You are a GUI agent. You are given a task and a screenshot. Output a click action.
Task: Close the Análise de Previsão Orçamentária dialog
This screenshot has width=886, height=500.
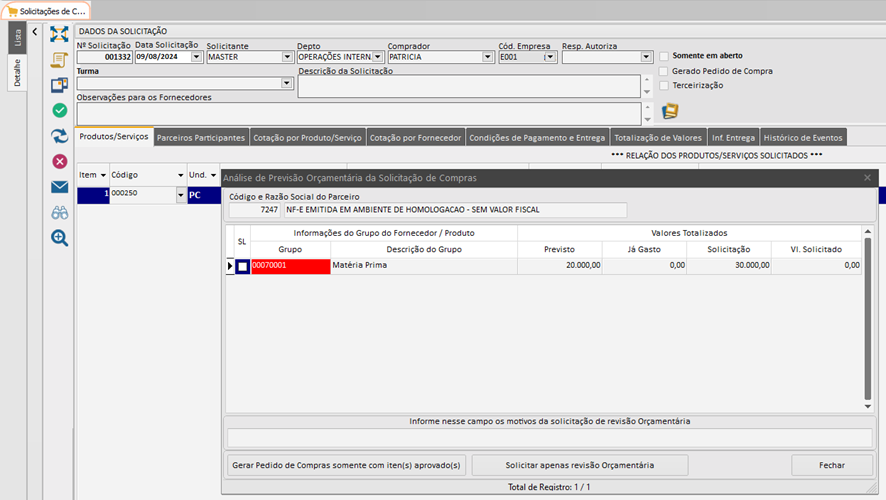coord(867,177)
